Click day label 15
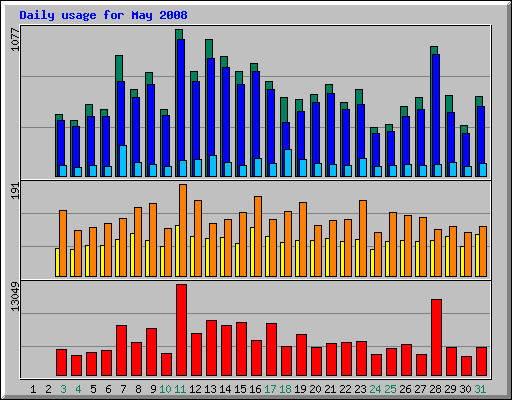Screen dimensions: 512x400 point(240,389)
